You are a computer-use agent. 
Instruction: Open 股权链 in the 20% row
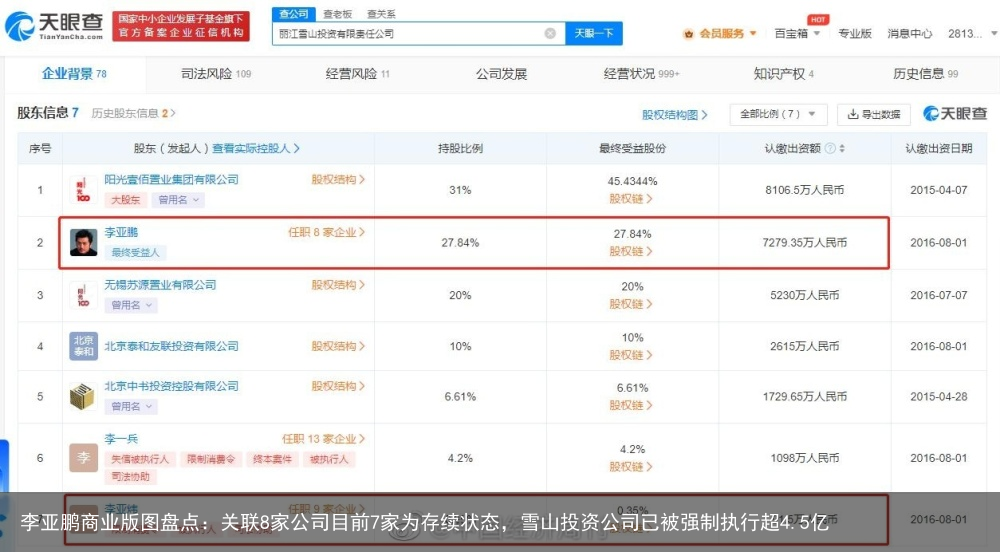(x=631, y=304)
